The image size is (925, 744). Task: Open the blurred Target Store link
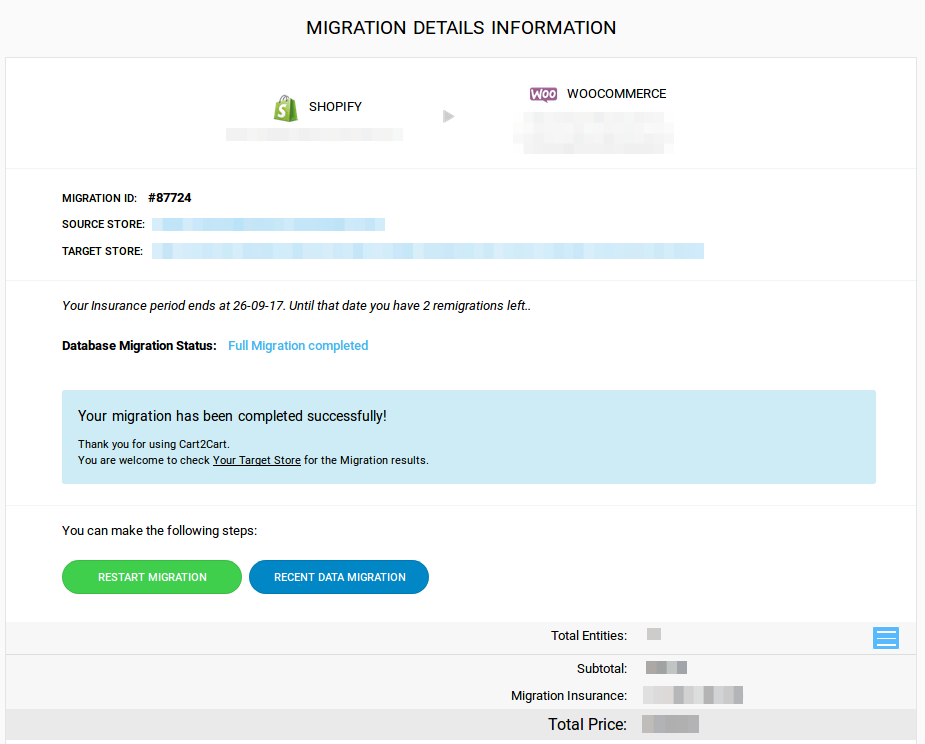[428, 251]
